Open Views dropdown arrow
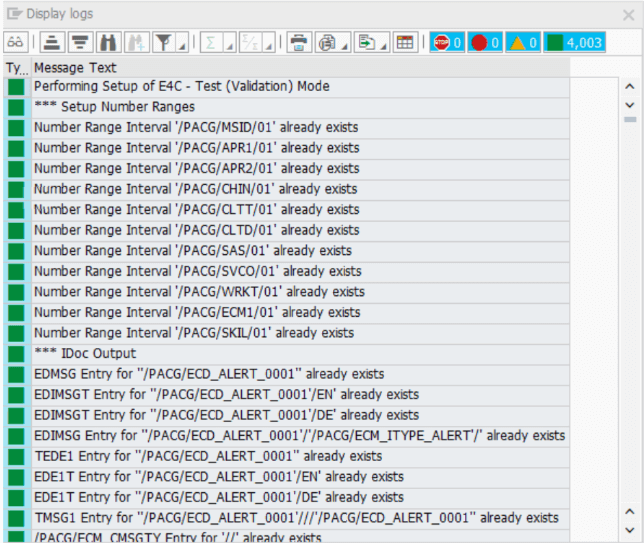The width and height of the screenshot is (644, 543). click(345, 42)
